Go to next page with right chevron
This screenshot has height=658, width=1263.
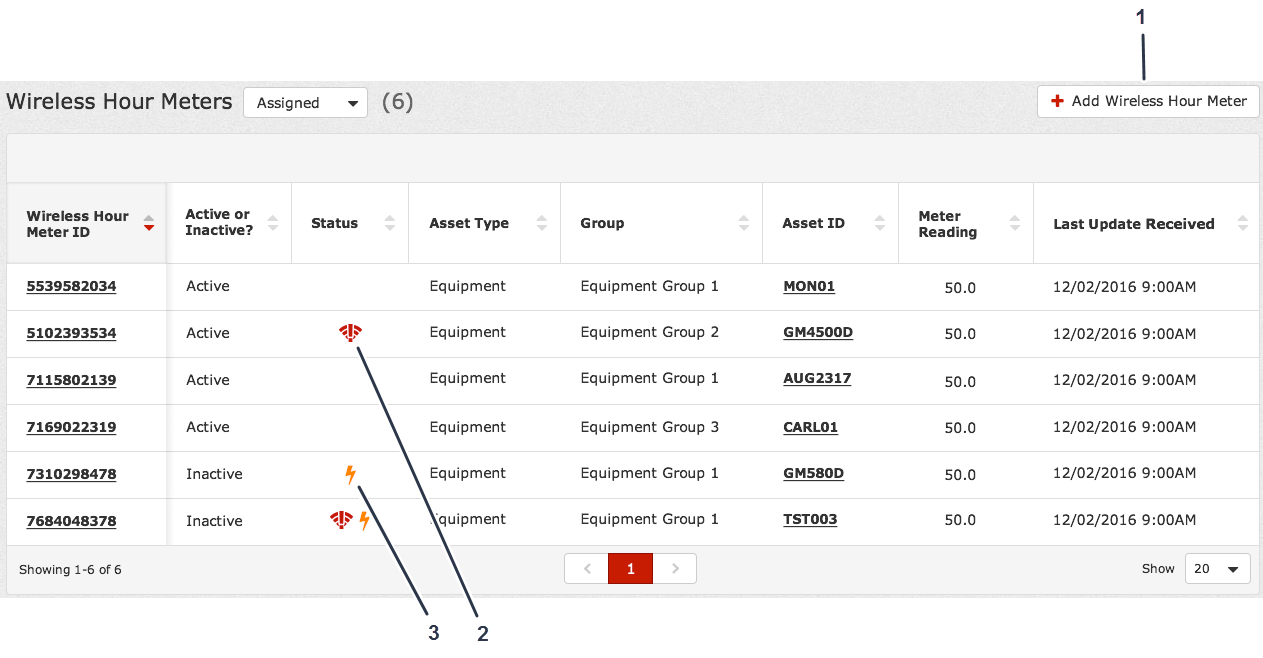[x=675, y=569]
